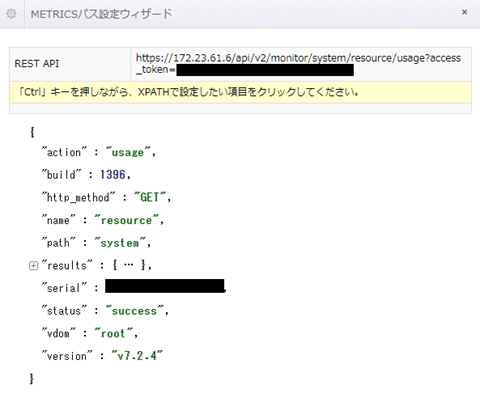Viewport: 480px width, 402px height.
Task: Click the "serial" key
Action: [x=64, y=288]
